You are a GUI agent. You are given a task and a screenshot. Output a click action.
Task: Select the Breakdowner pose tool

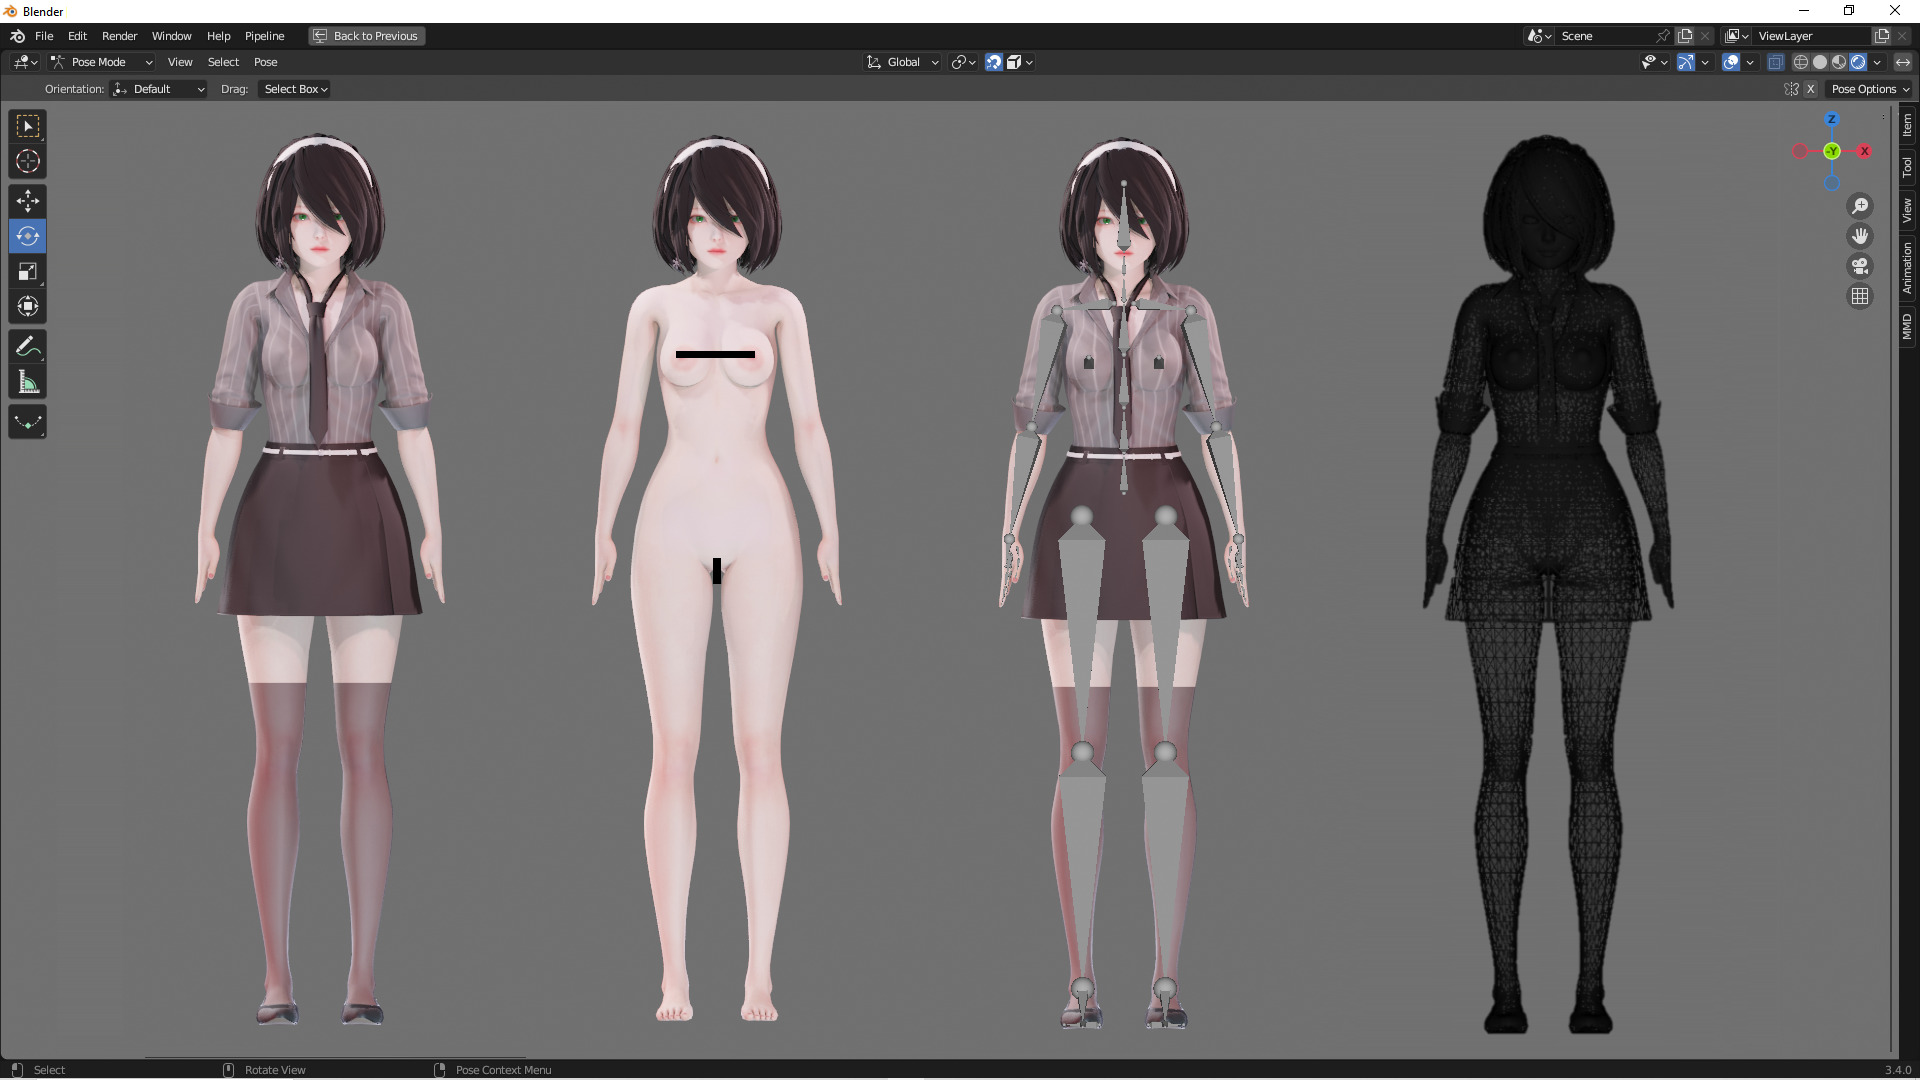tap(28, 422)
